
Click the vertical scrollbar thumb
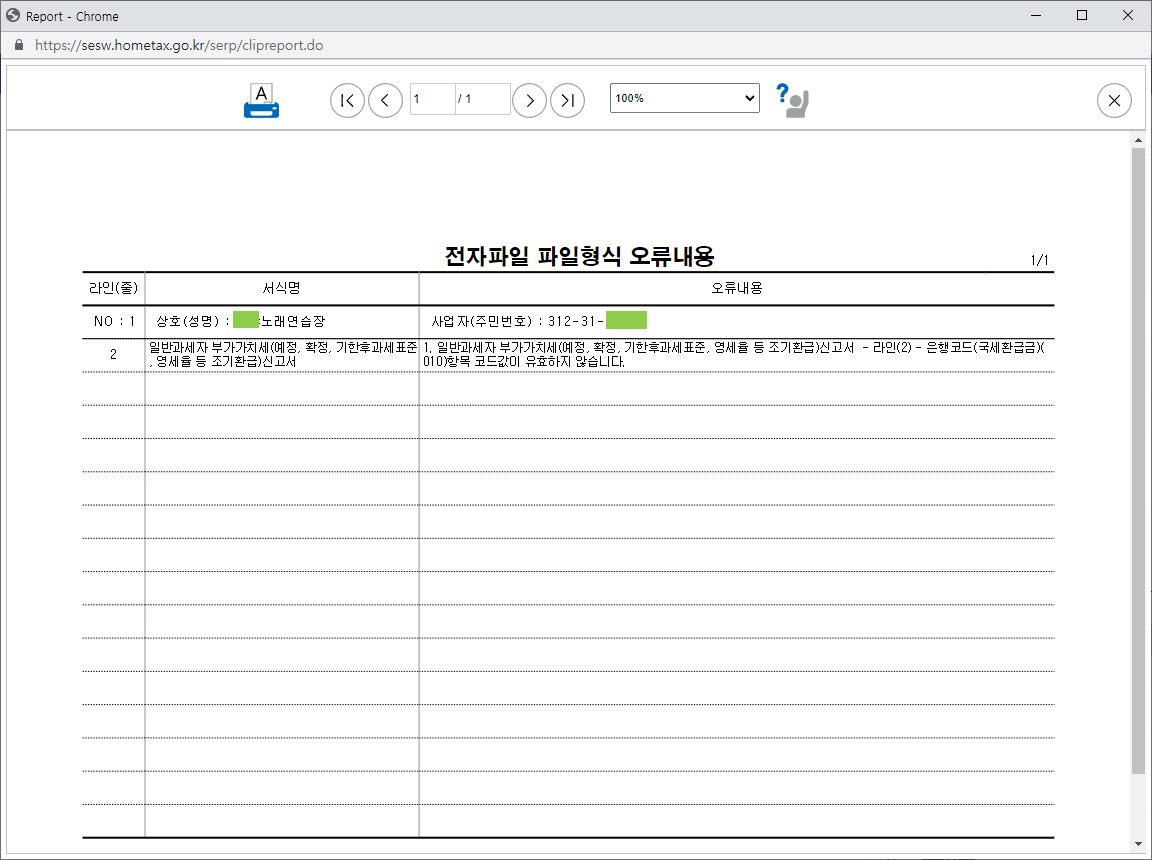(x=1138, y=460)
